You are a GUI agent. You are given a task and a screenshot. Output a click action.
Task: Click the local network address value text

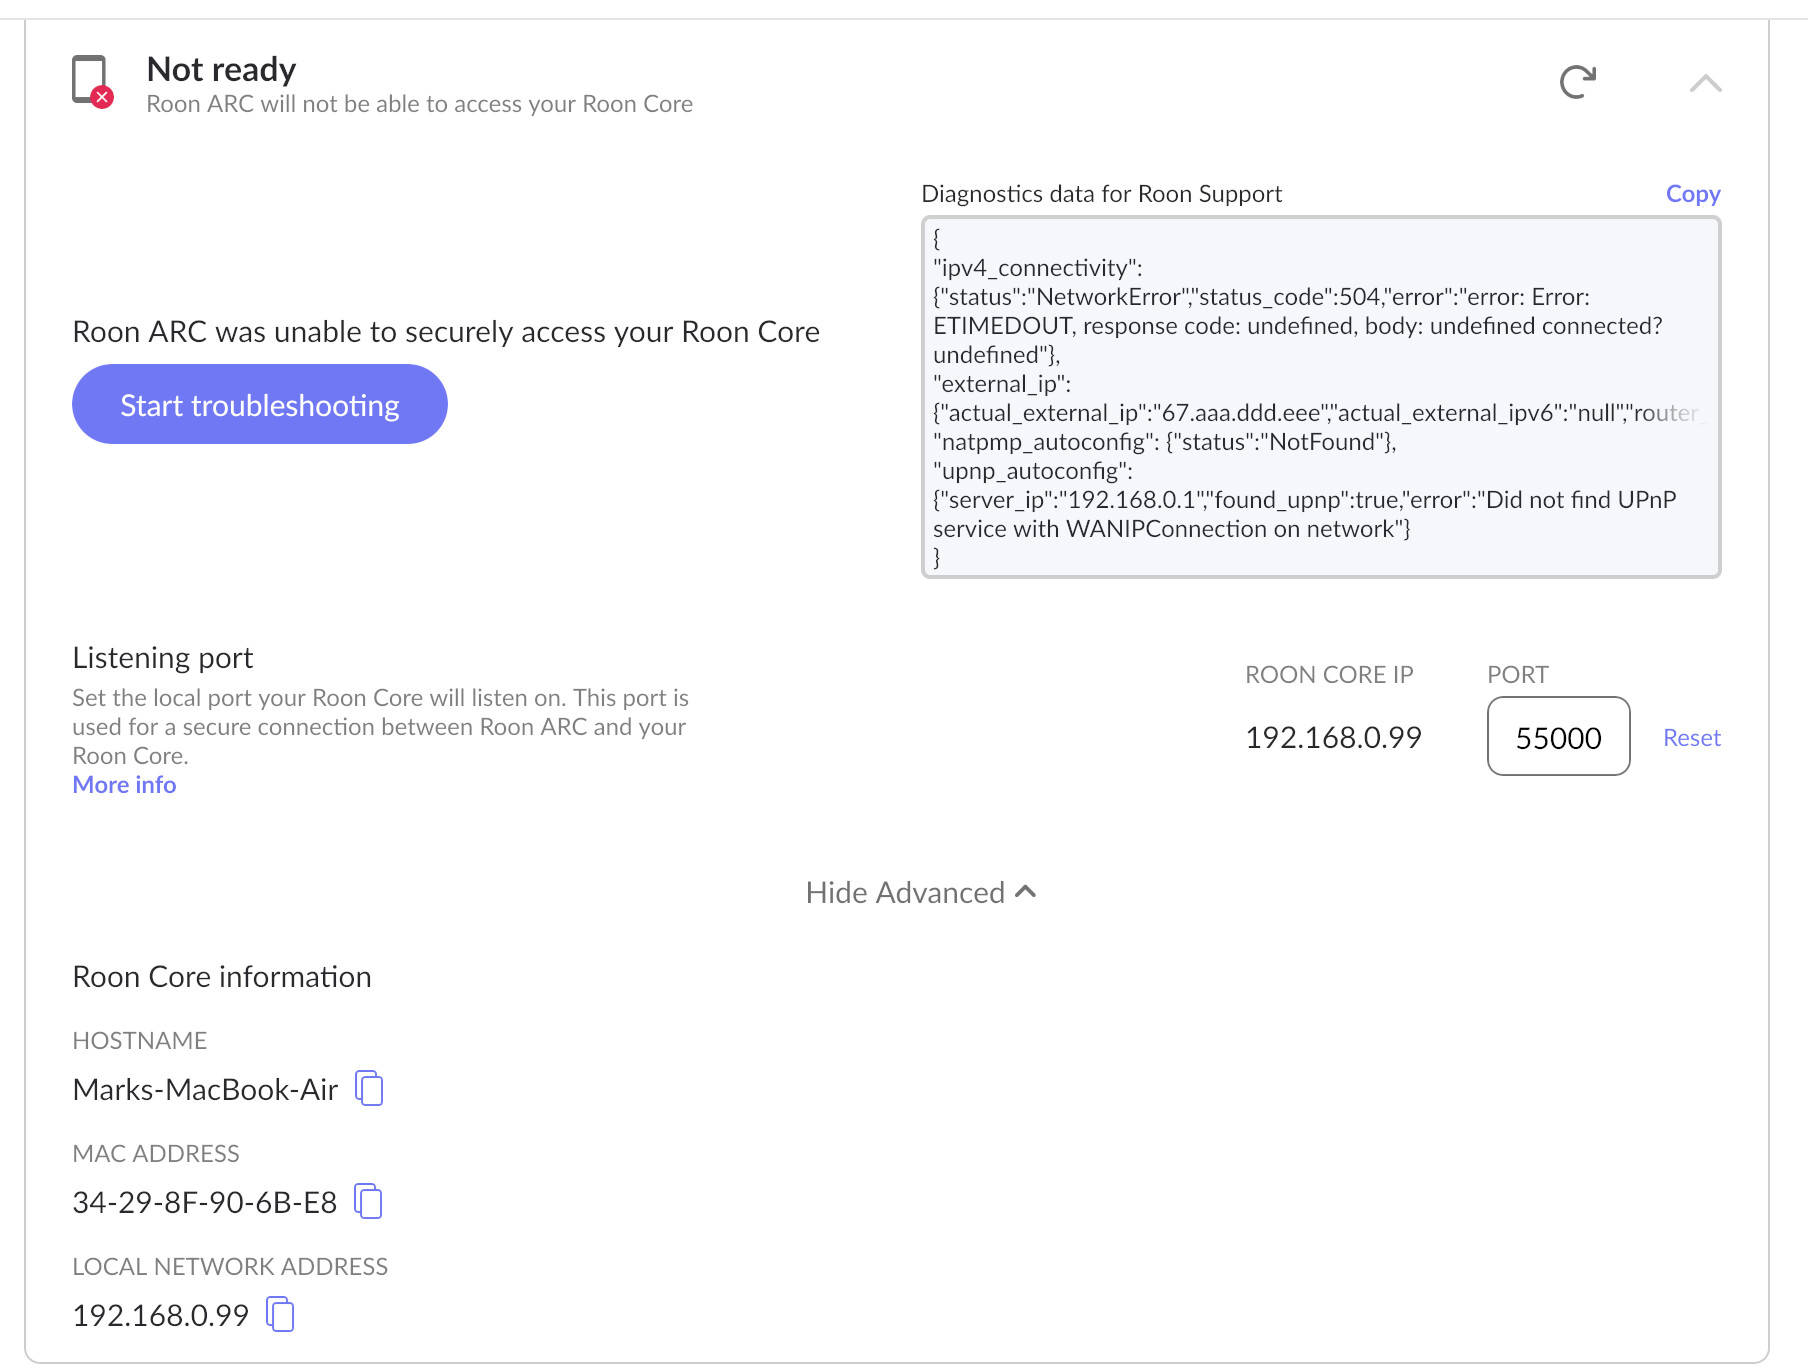[160, 1316]
